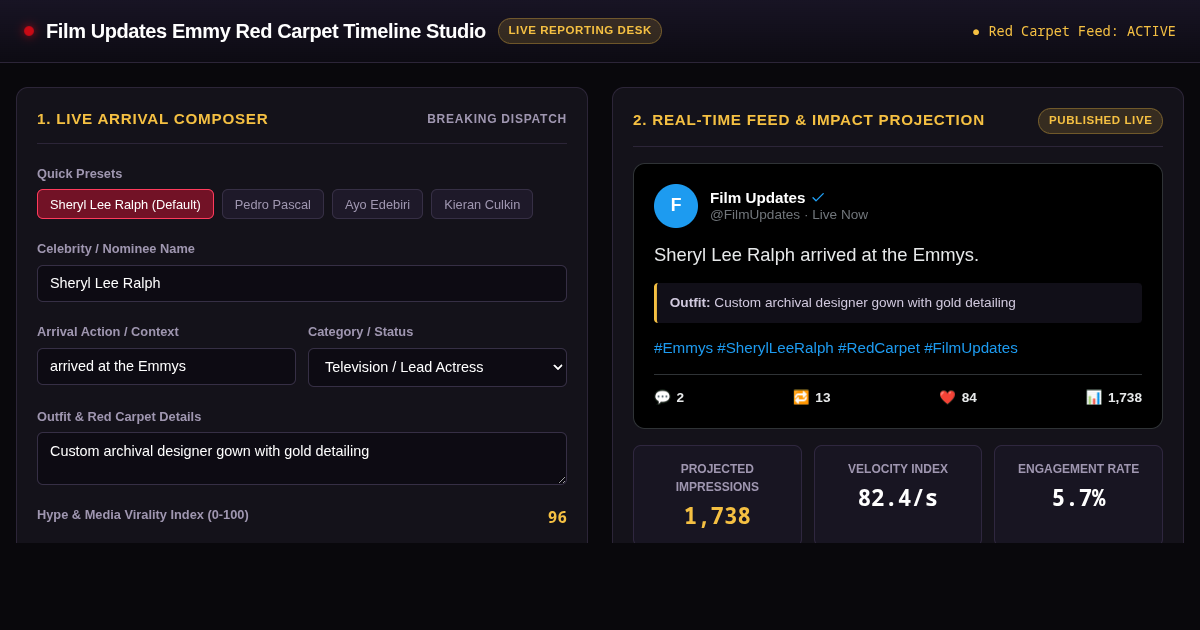
Task: Apply the Pedro Pascal preset
Action: point(273,204)
